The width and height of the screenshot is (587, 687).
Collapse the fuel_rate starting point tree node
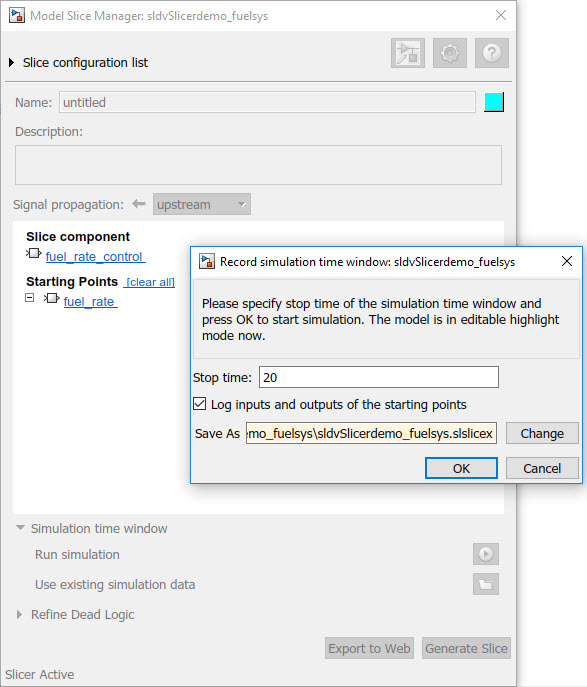click(x=29, y=298)
